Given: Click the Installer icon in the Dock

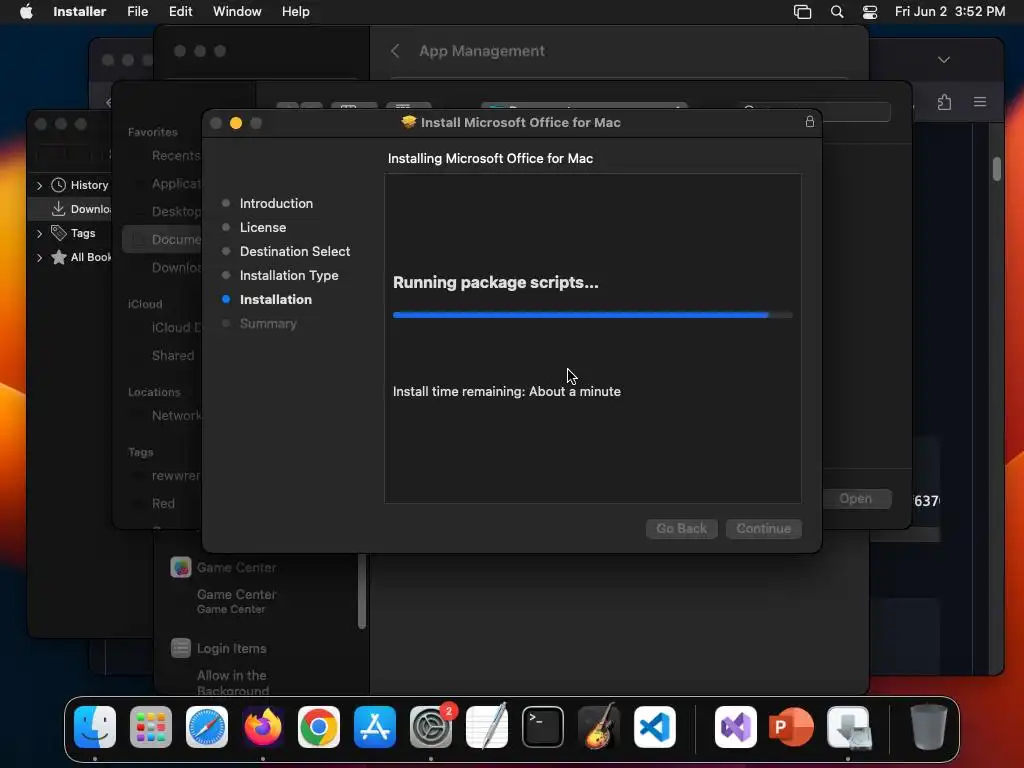Looking at the screenshot, I should [x=848, y=727].
